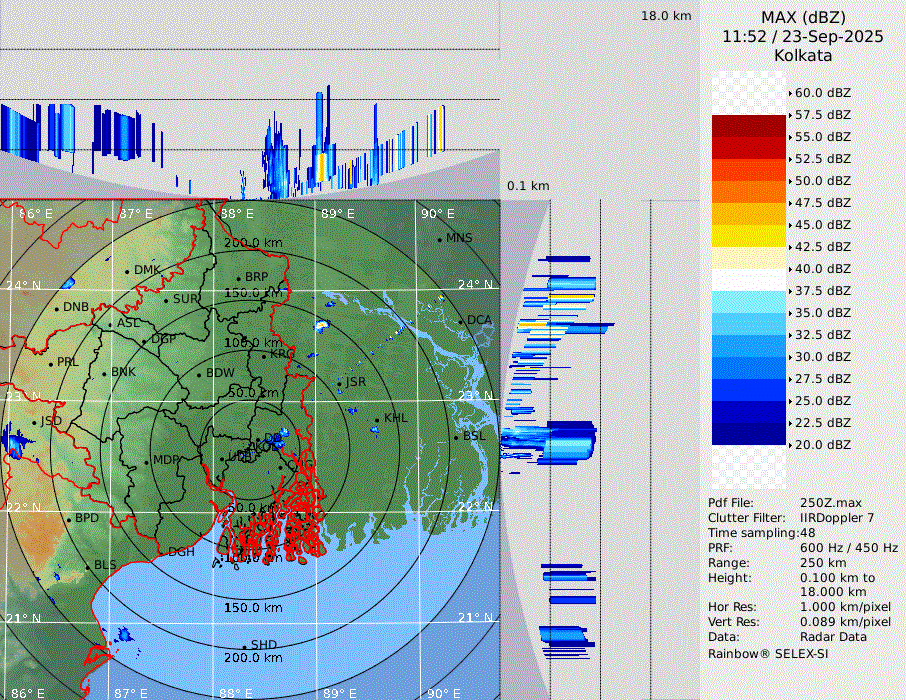Click the 20.0 dBZ legend label
906x700 pixels.
click(x=822, y=445)
